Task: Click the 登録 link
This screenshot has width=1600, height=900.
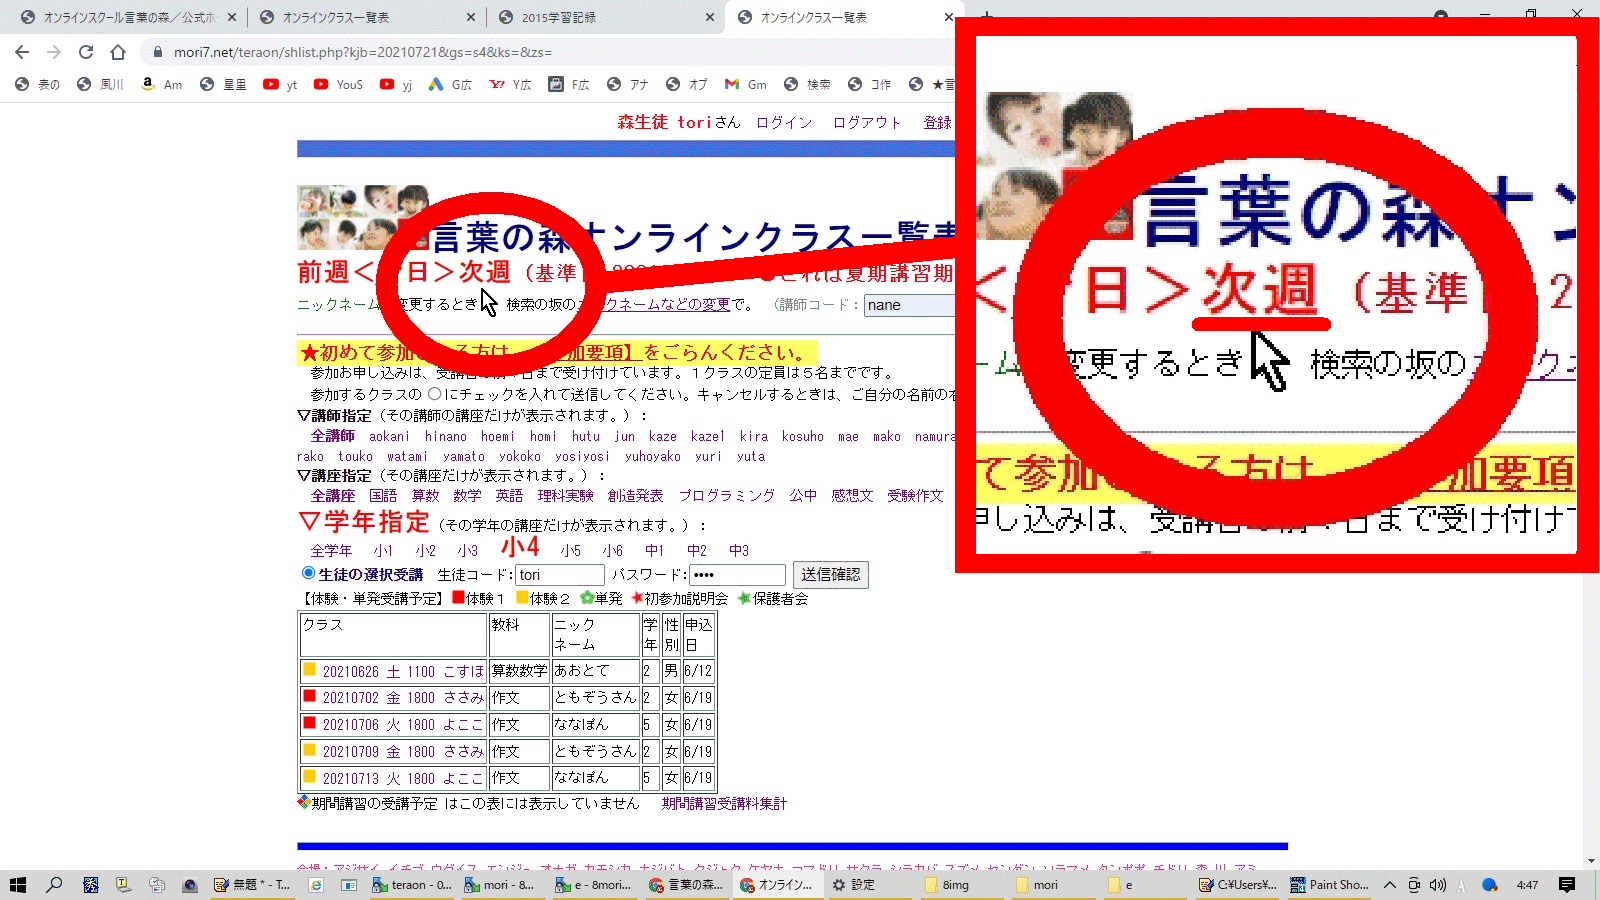Action: 937,122
